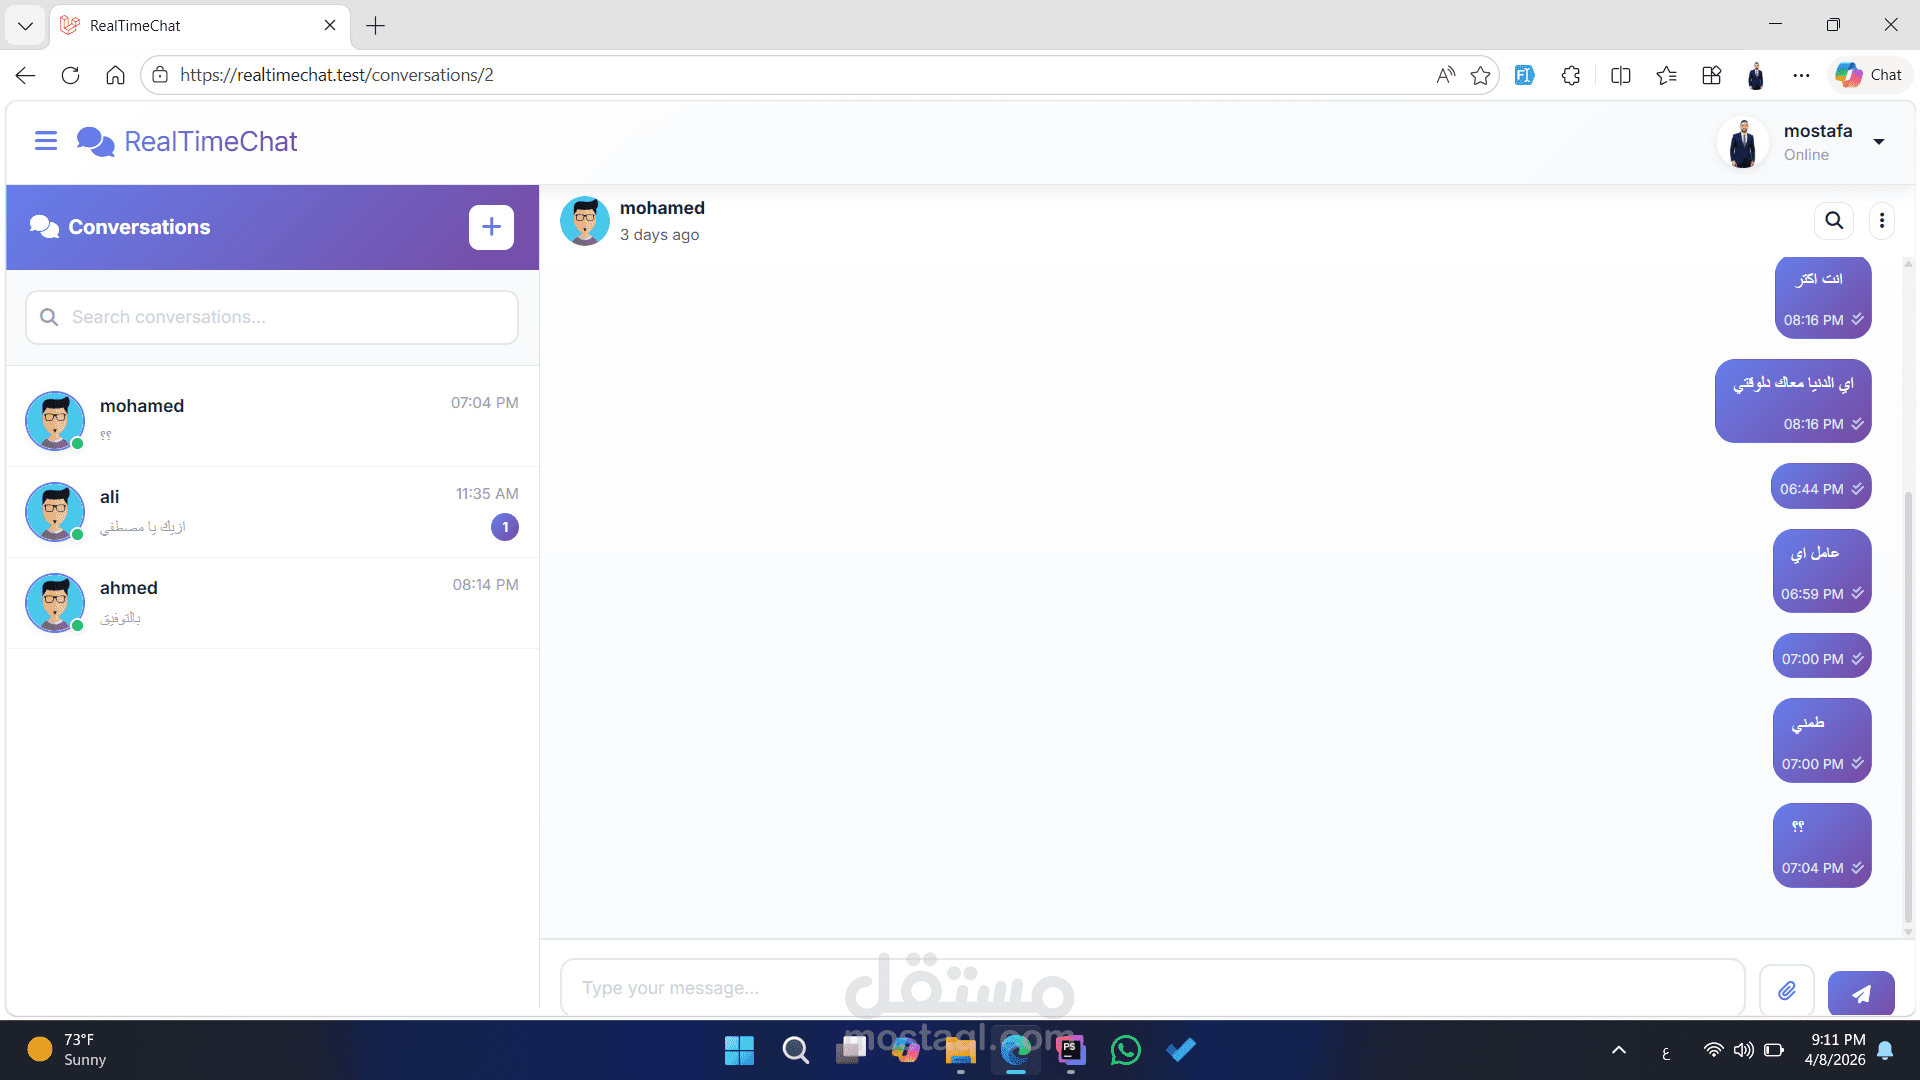Start a new conversation with plus button
The height and width of the screenshot is (1080, 1920).
(x=491, y=227)
